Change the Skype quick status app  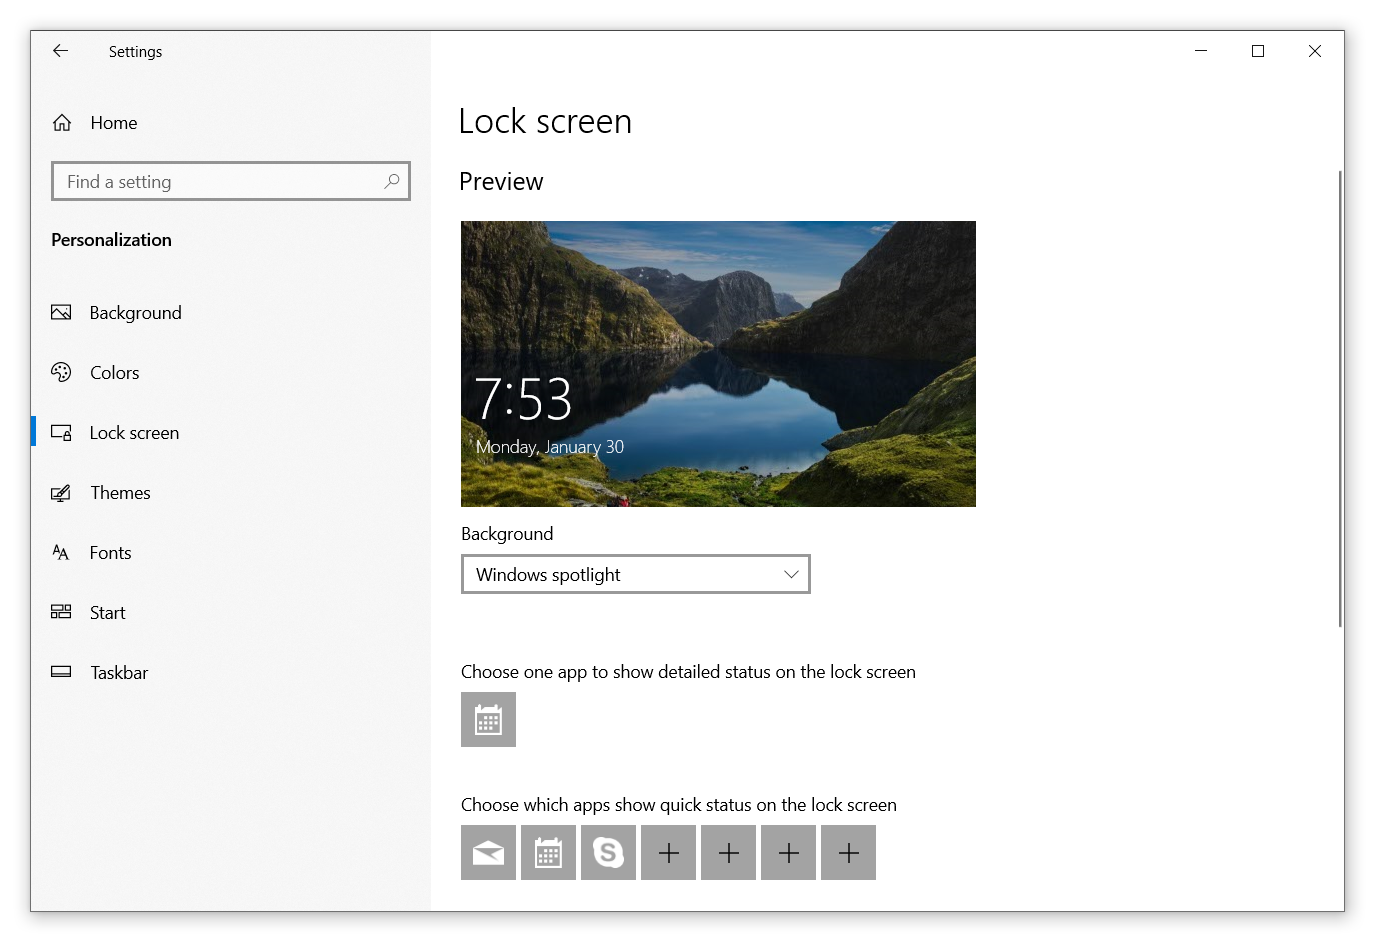(x=608, y=852)
